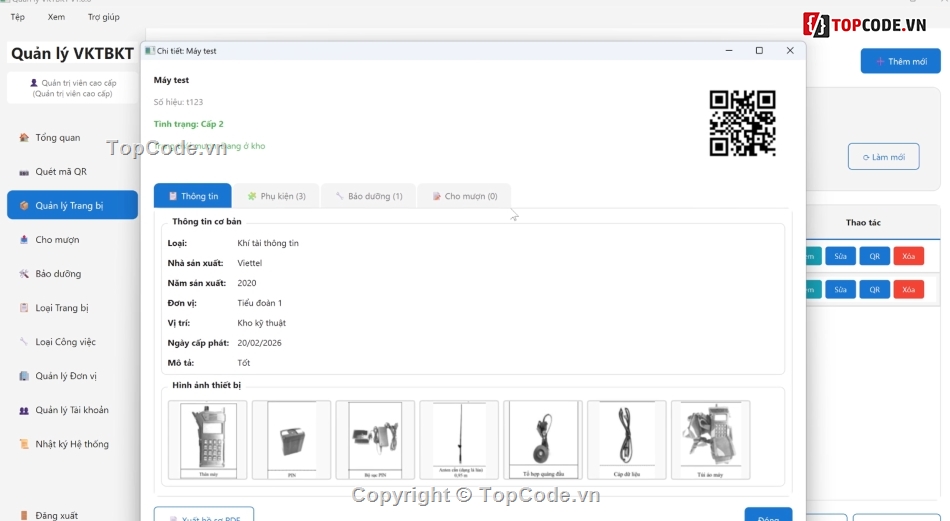This screenshot has height=521, width=950.
Task: Click the Xuất hồ sơ PDF button
Action: tap(204, 515)
